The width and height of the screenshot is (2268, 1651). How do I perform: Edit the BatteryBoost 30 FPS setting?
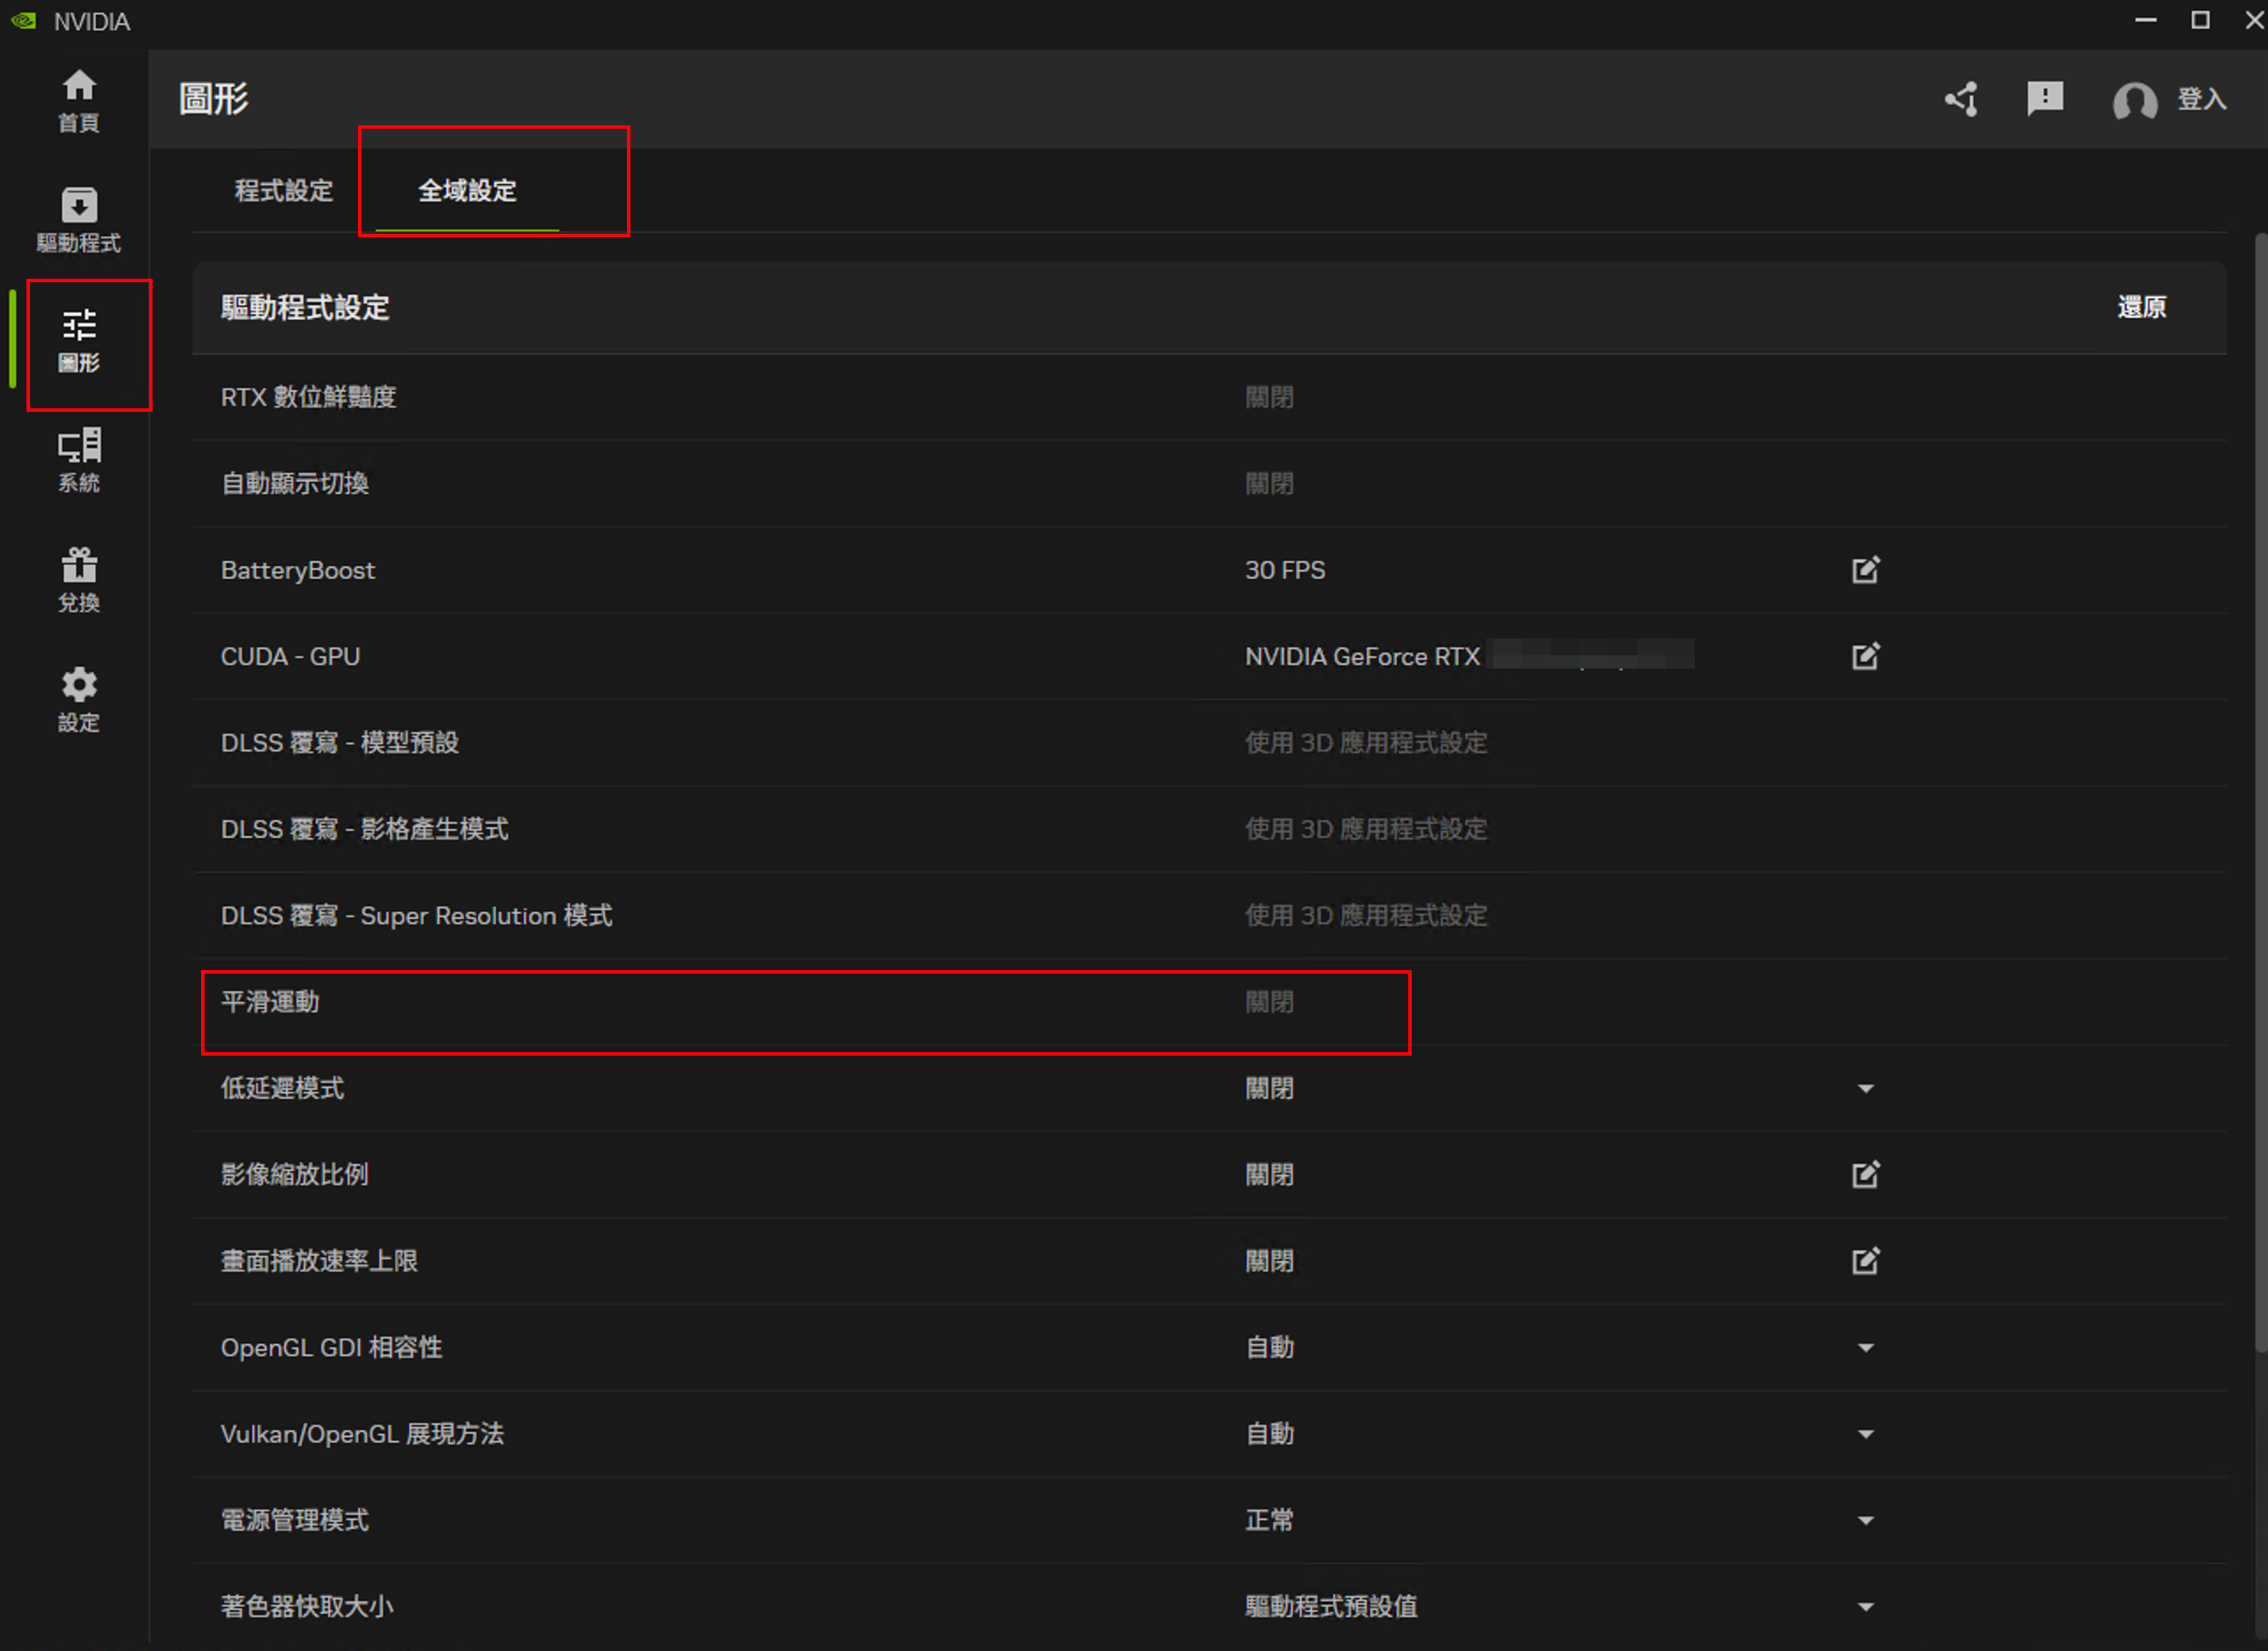click(1865, 570)
